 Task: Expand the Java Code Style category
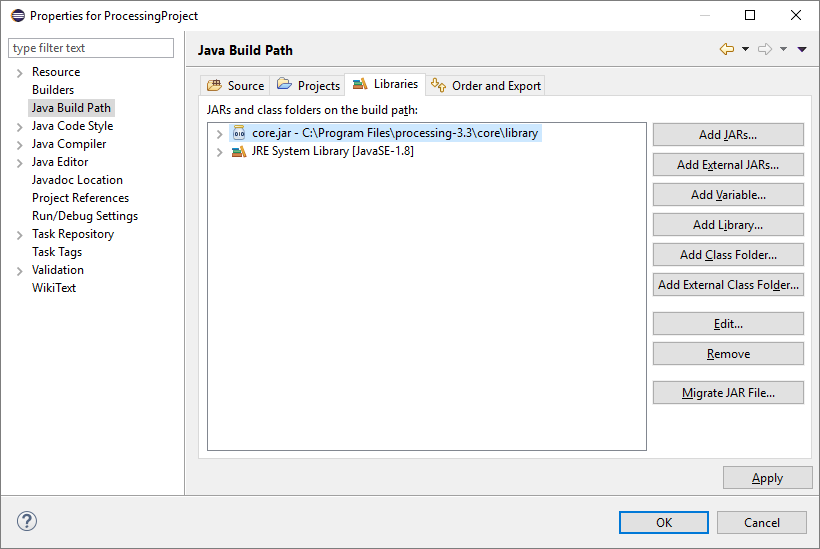click(19, 127)
